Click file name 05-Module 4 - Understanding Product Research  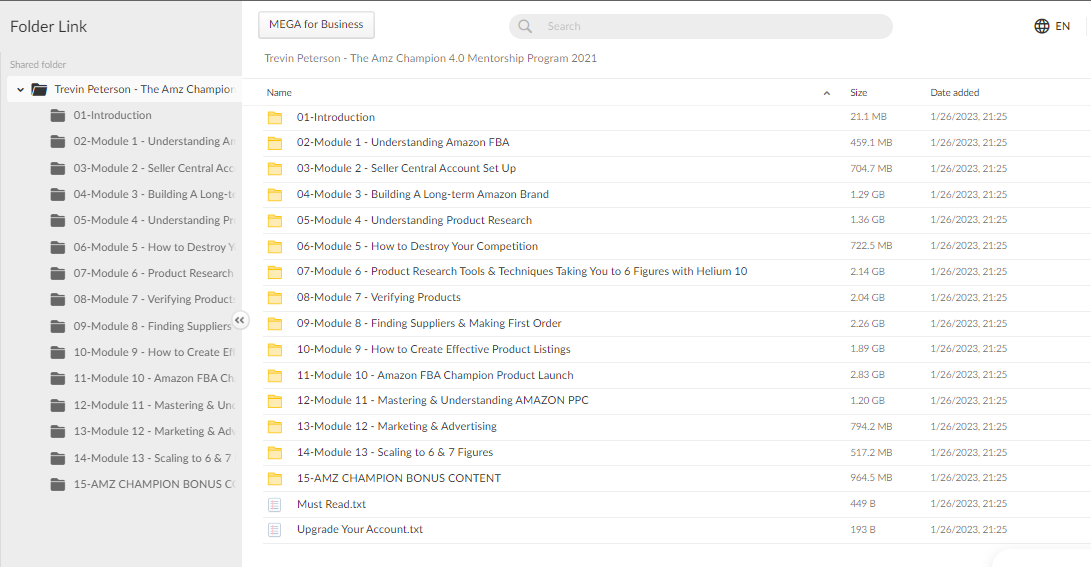point(414,220)
